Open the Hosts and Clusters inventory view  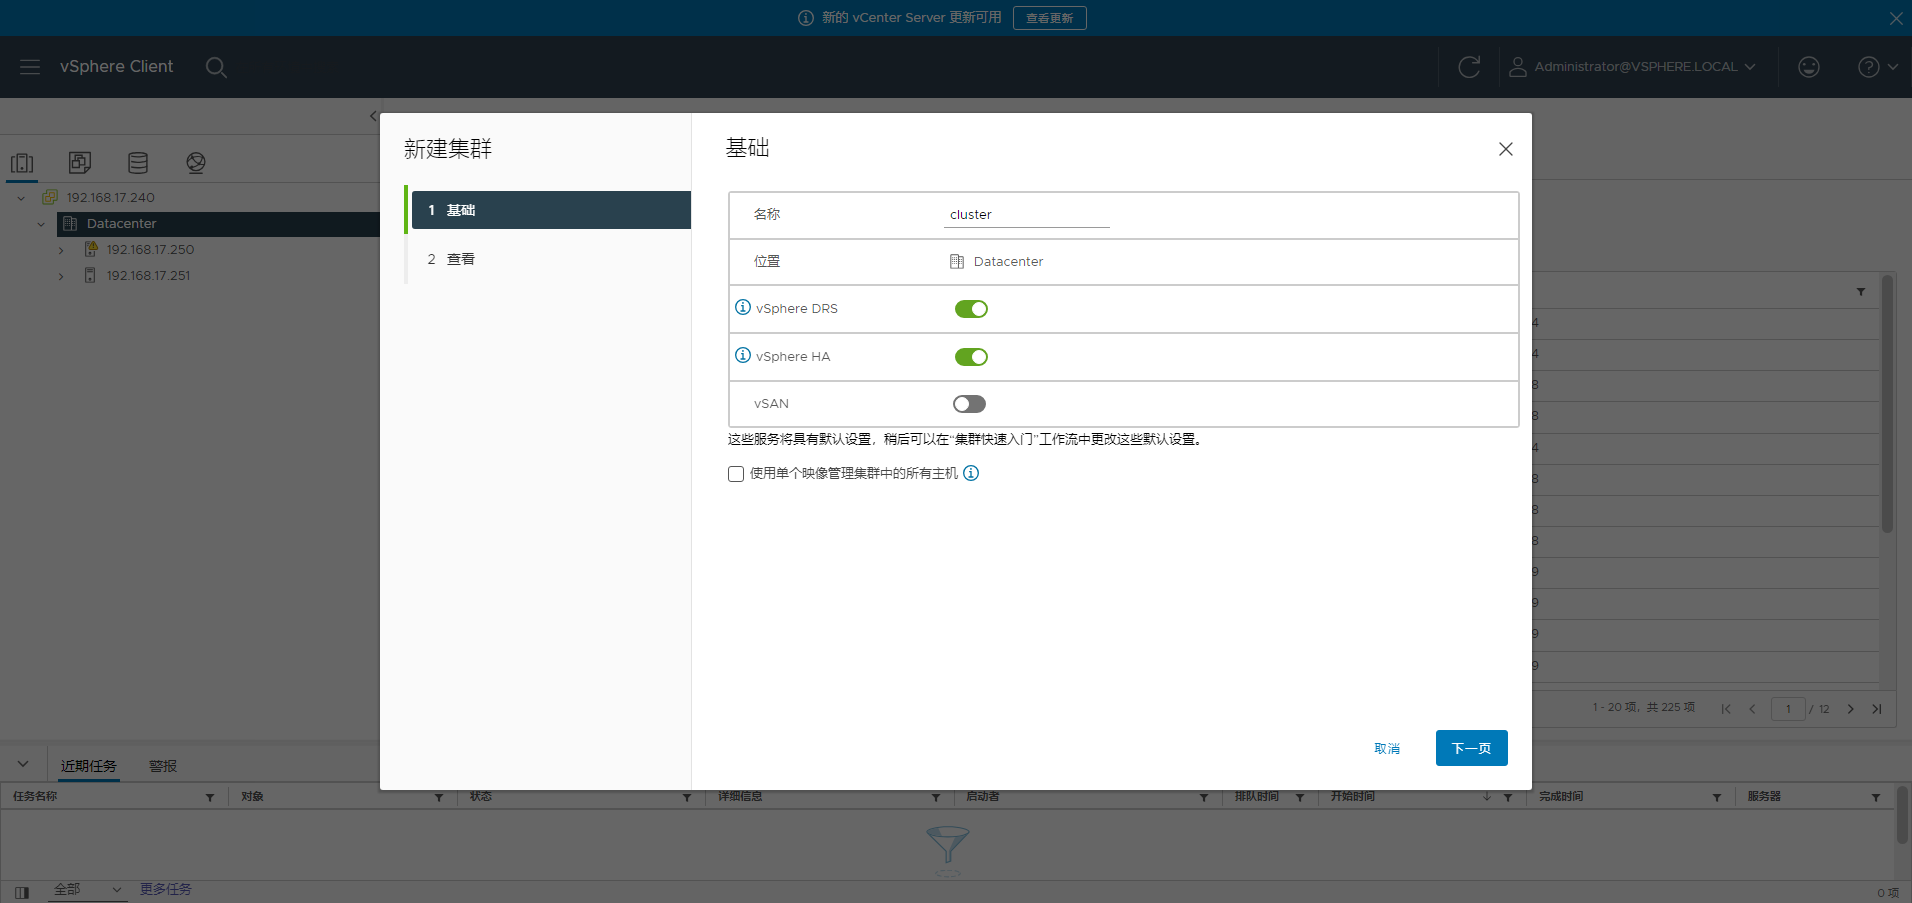22,163
